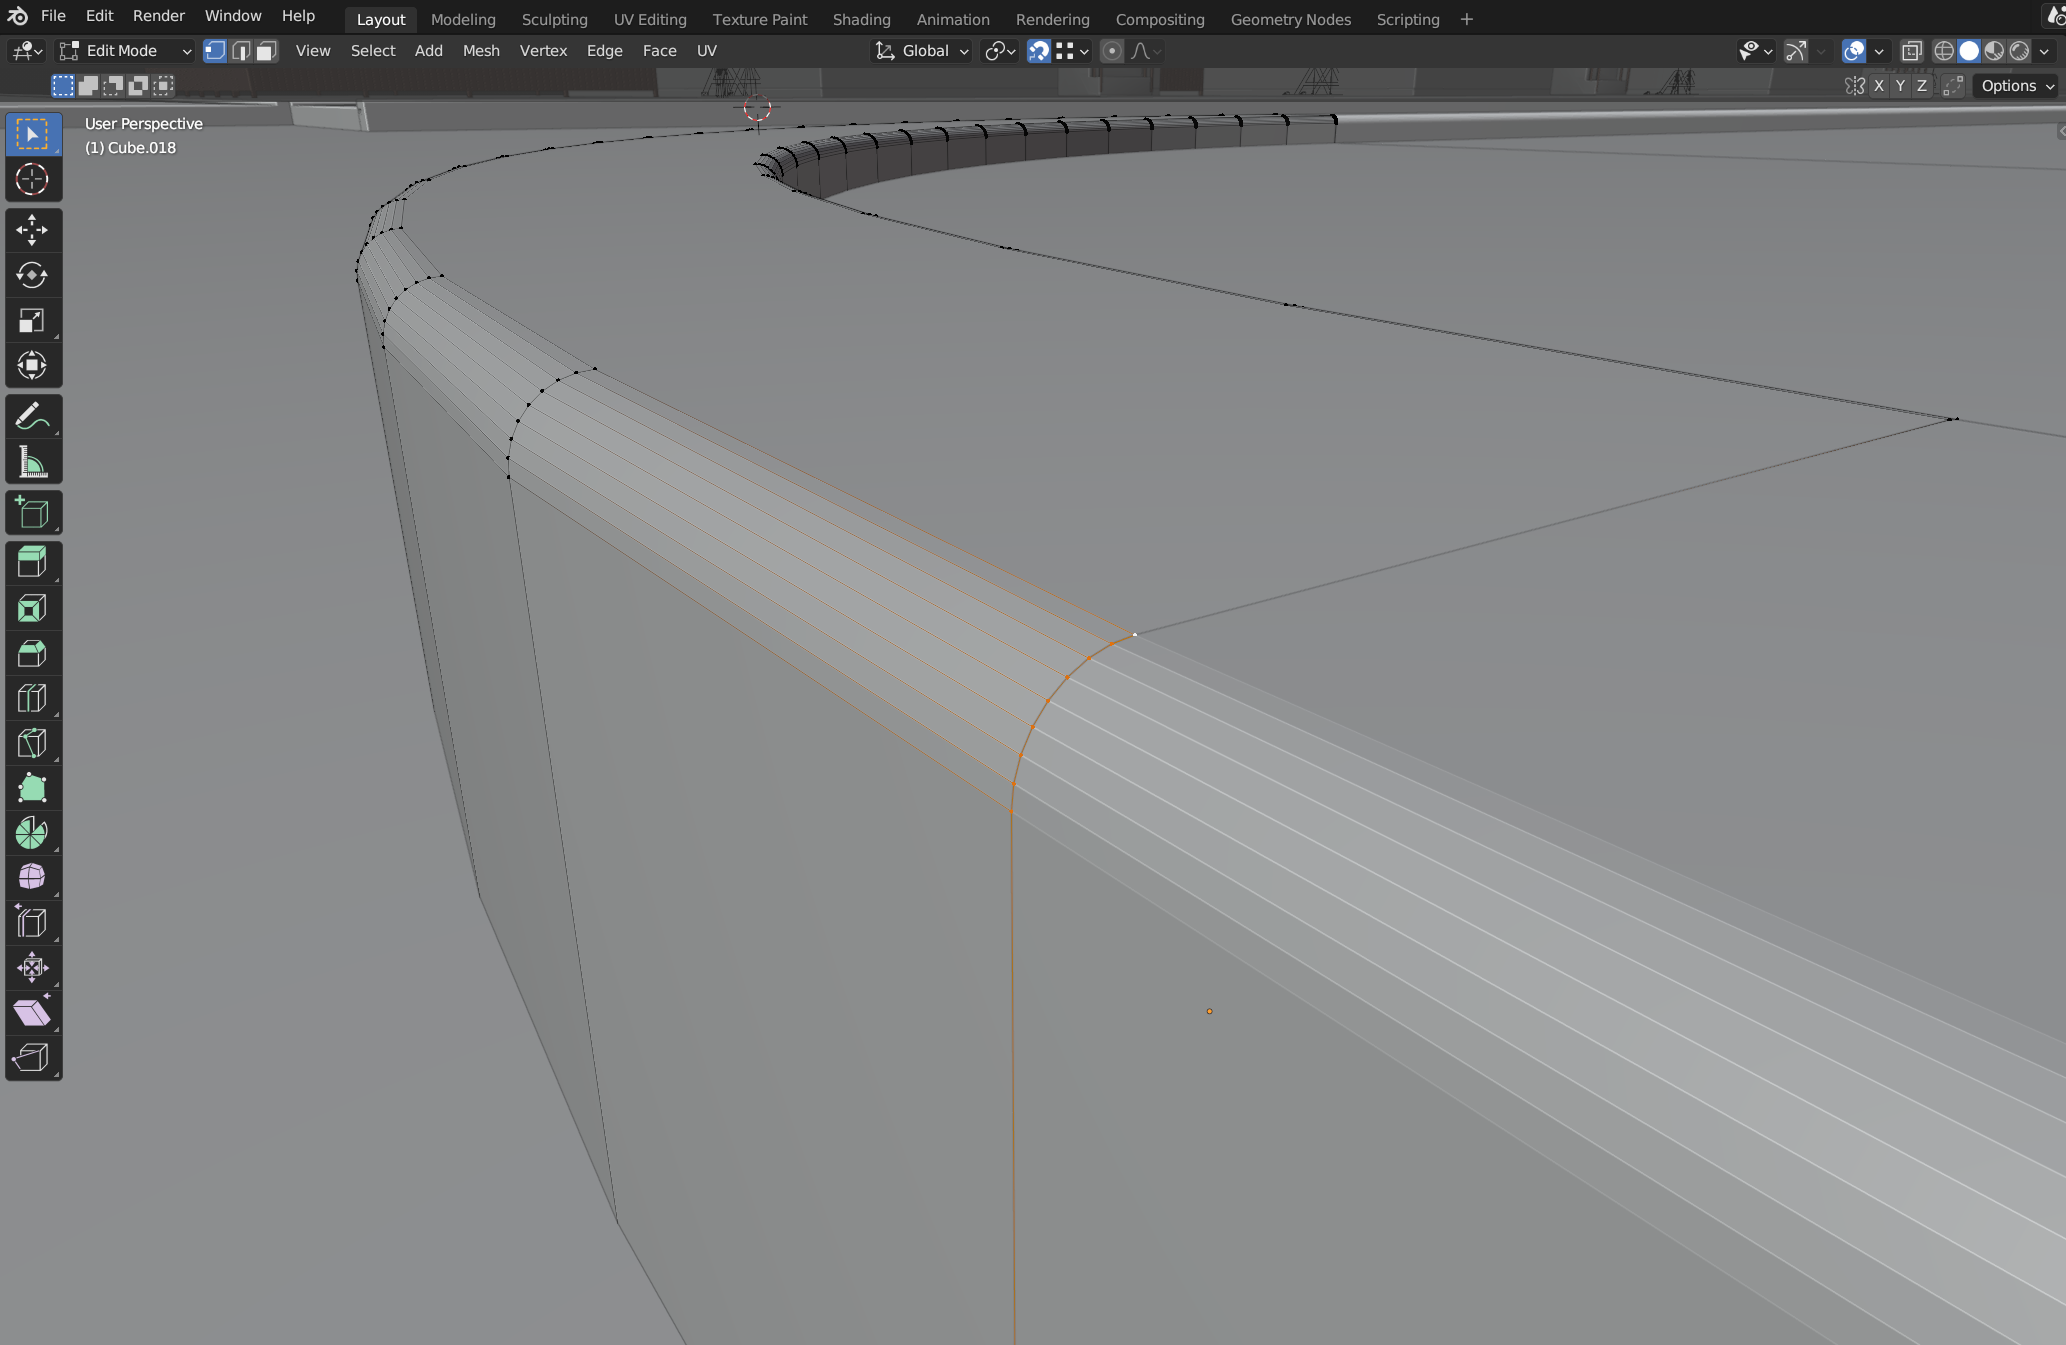Switch viewport shading to Wireframe
The image size is (2066, 1345).
pyautogui.click(x=1943, y=51)
